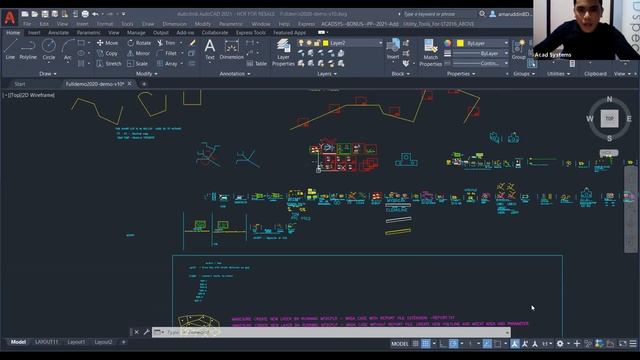Viewport: 640px width, 360px height.
Task: Select the Dimension tool
Action: (x=231, y=49)
